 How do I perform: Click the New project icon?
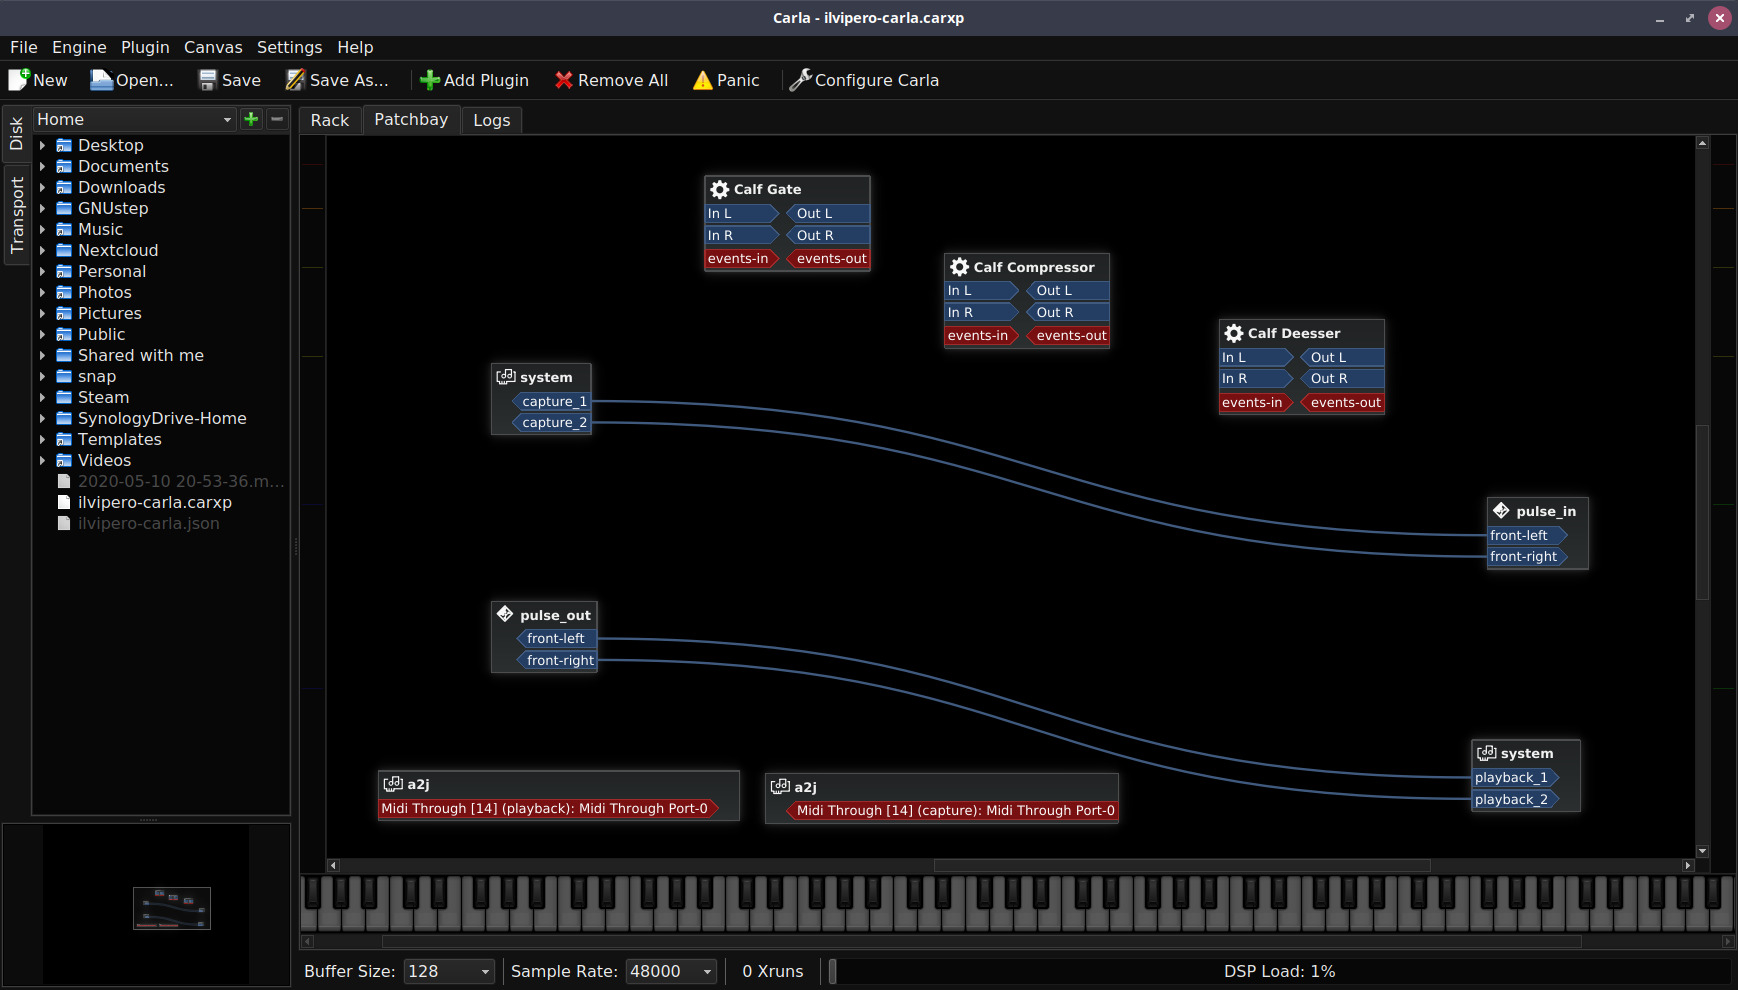click(16, 79)
